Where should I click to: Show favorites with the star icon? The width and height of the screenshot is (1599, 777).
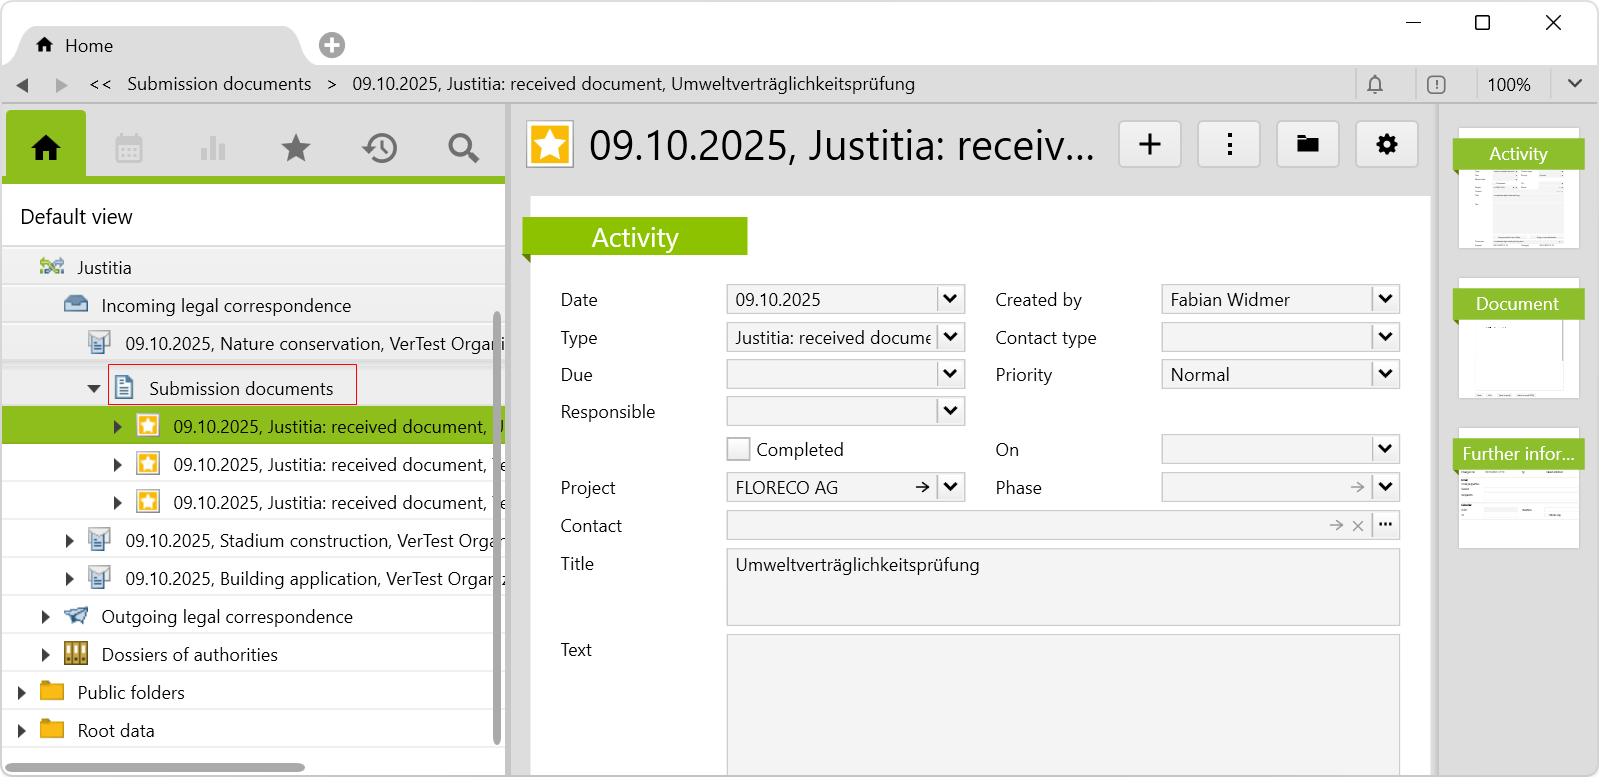coord(296,148)
